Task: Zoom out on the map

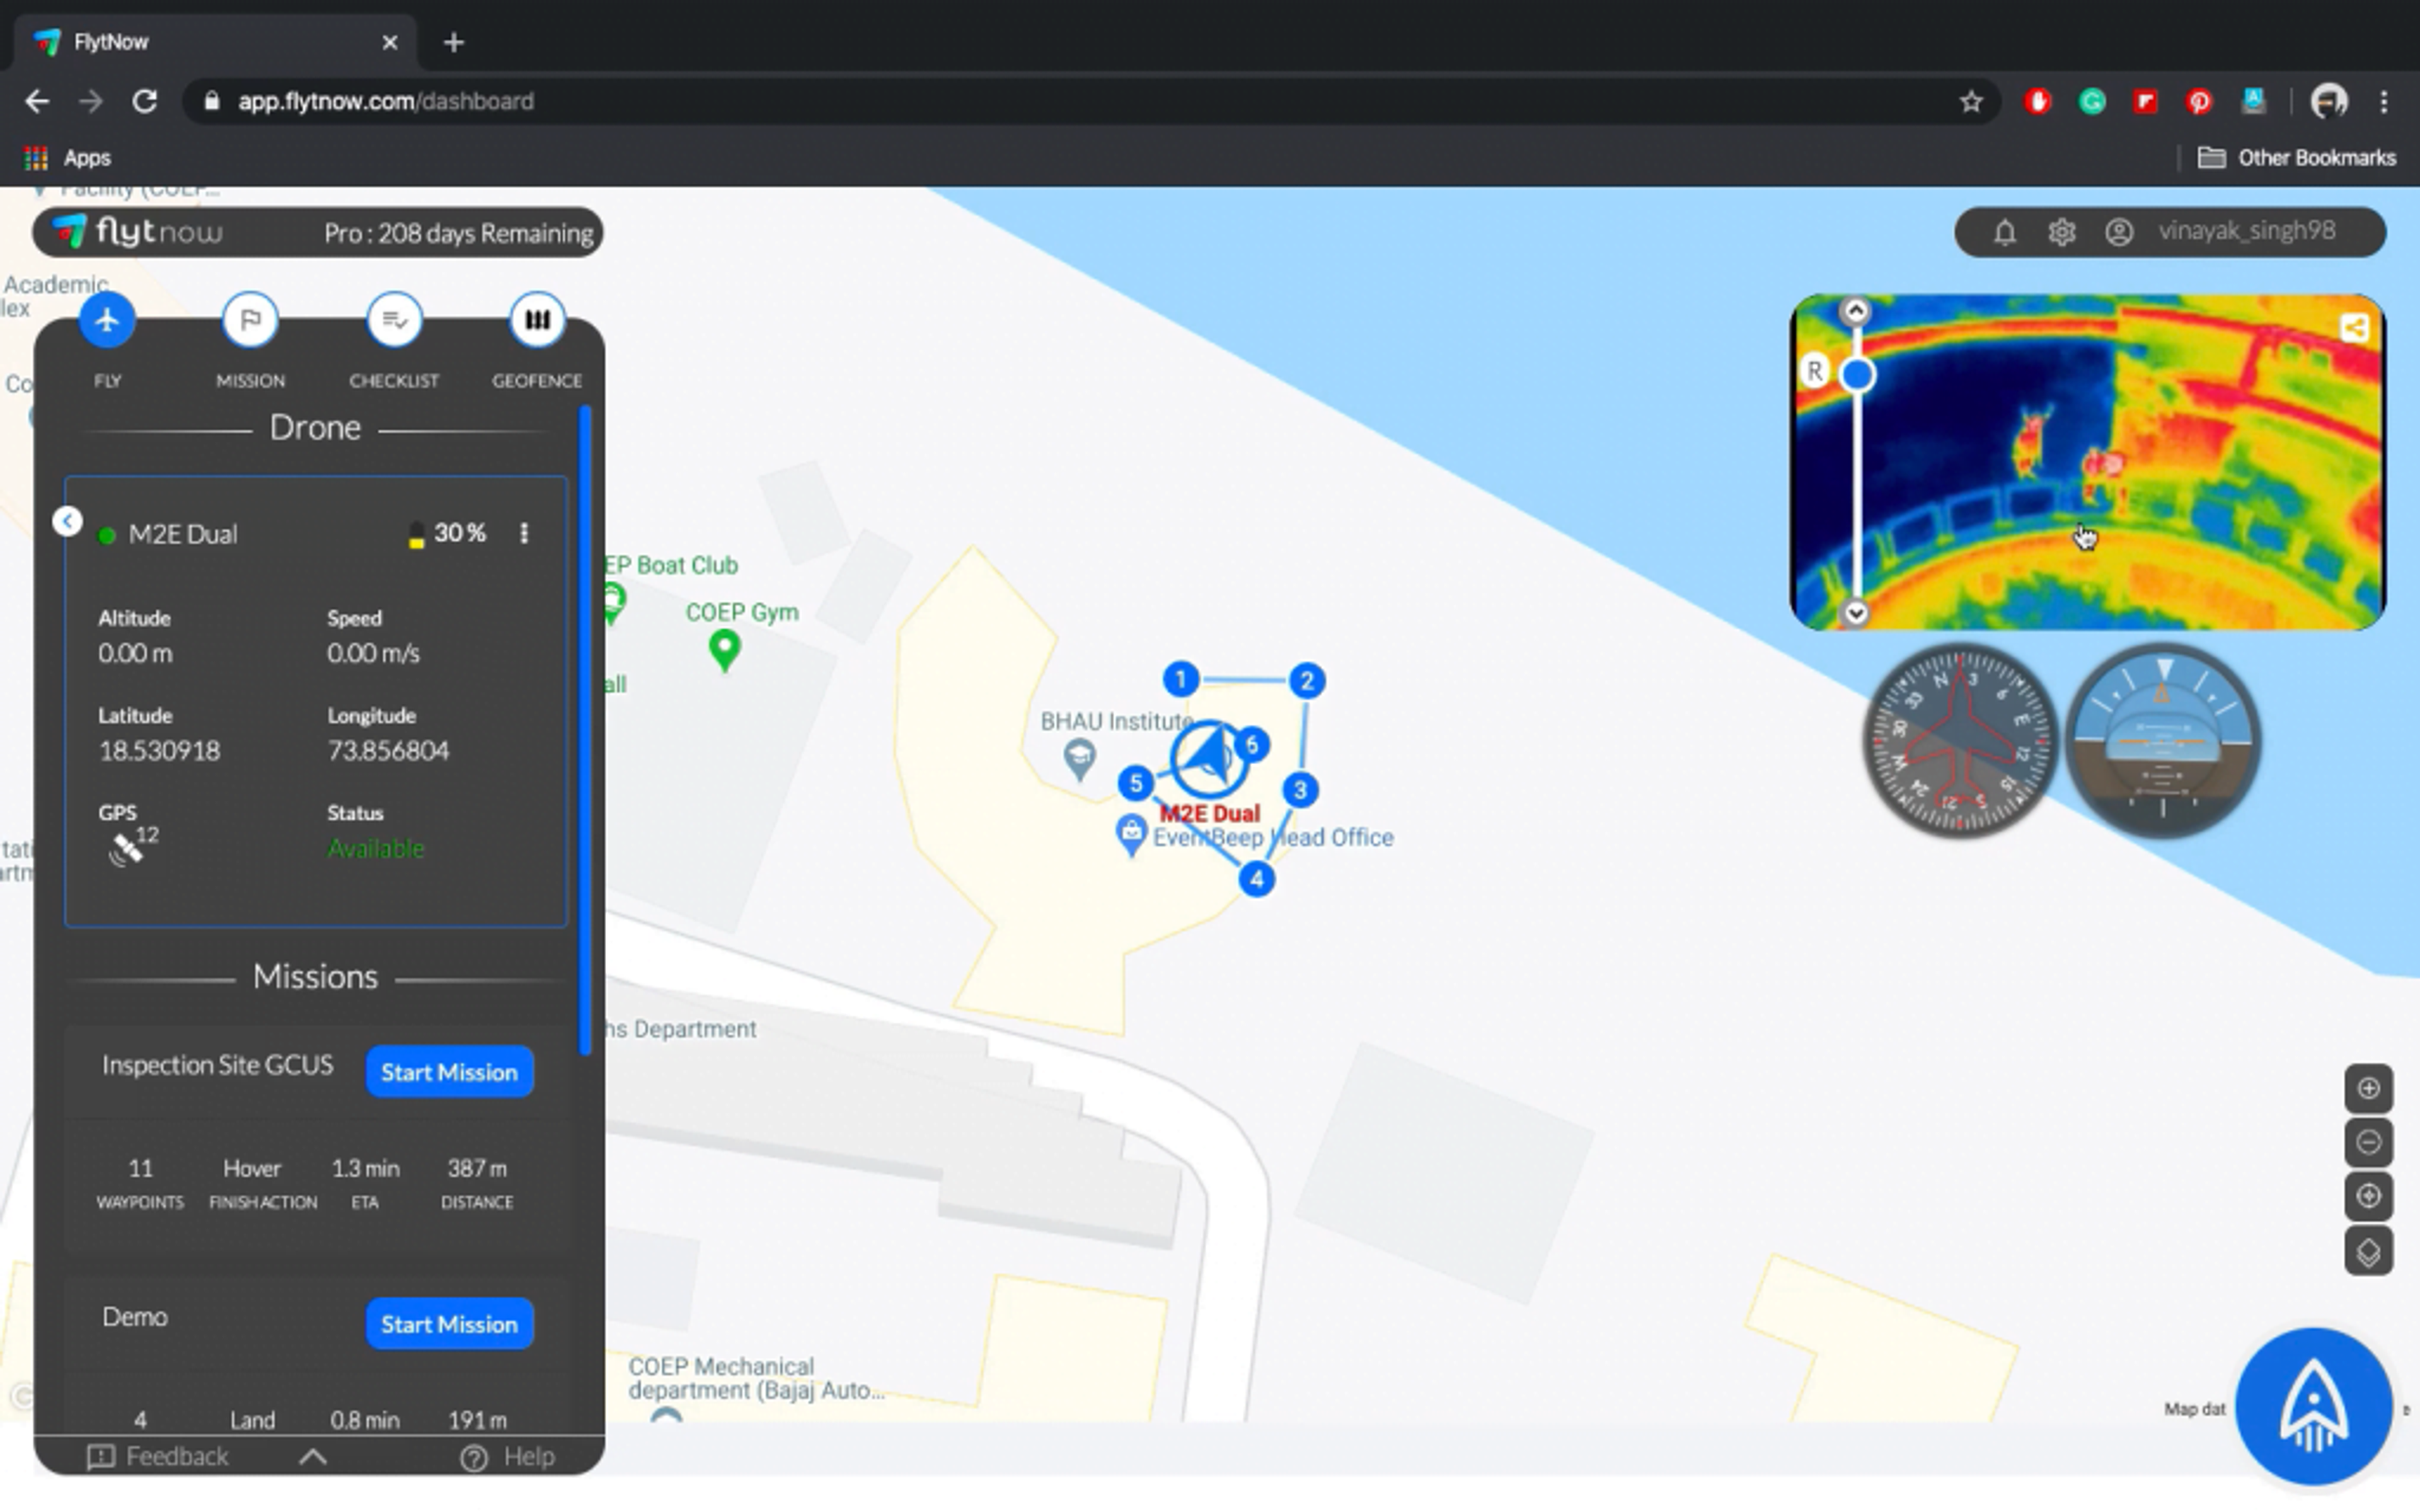Action: [2368, 1143]
